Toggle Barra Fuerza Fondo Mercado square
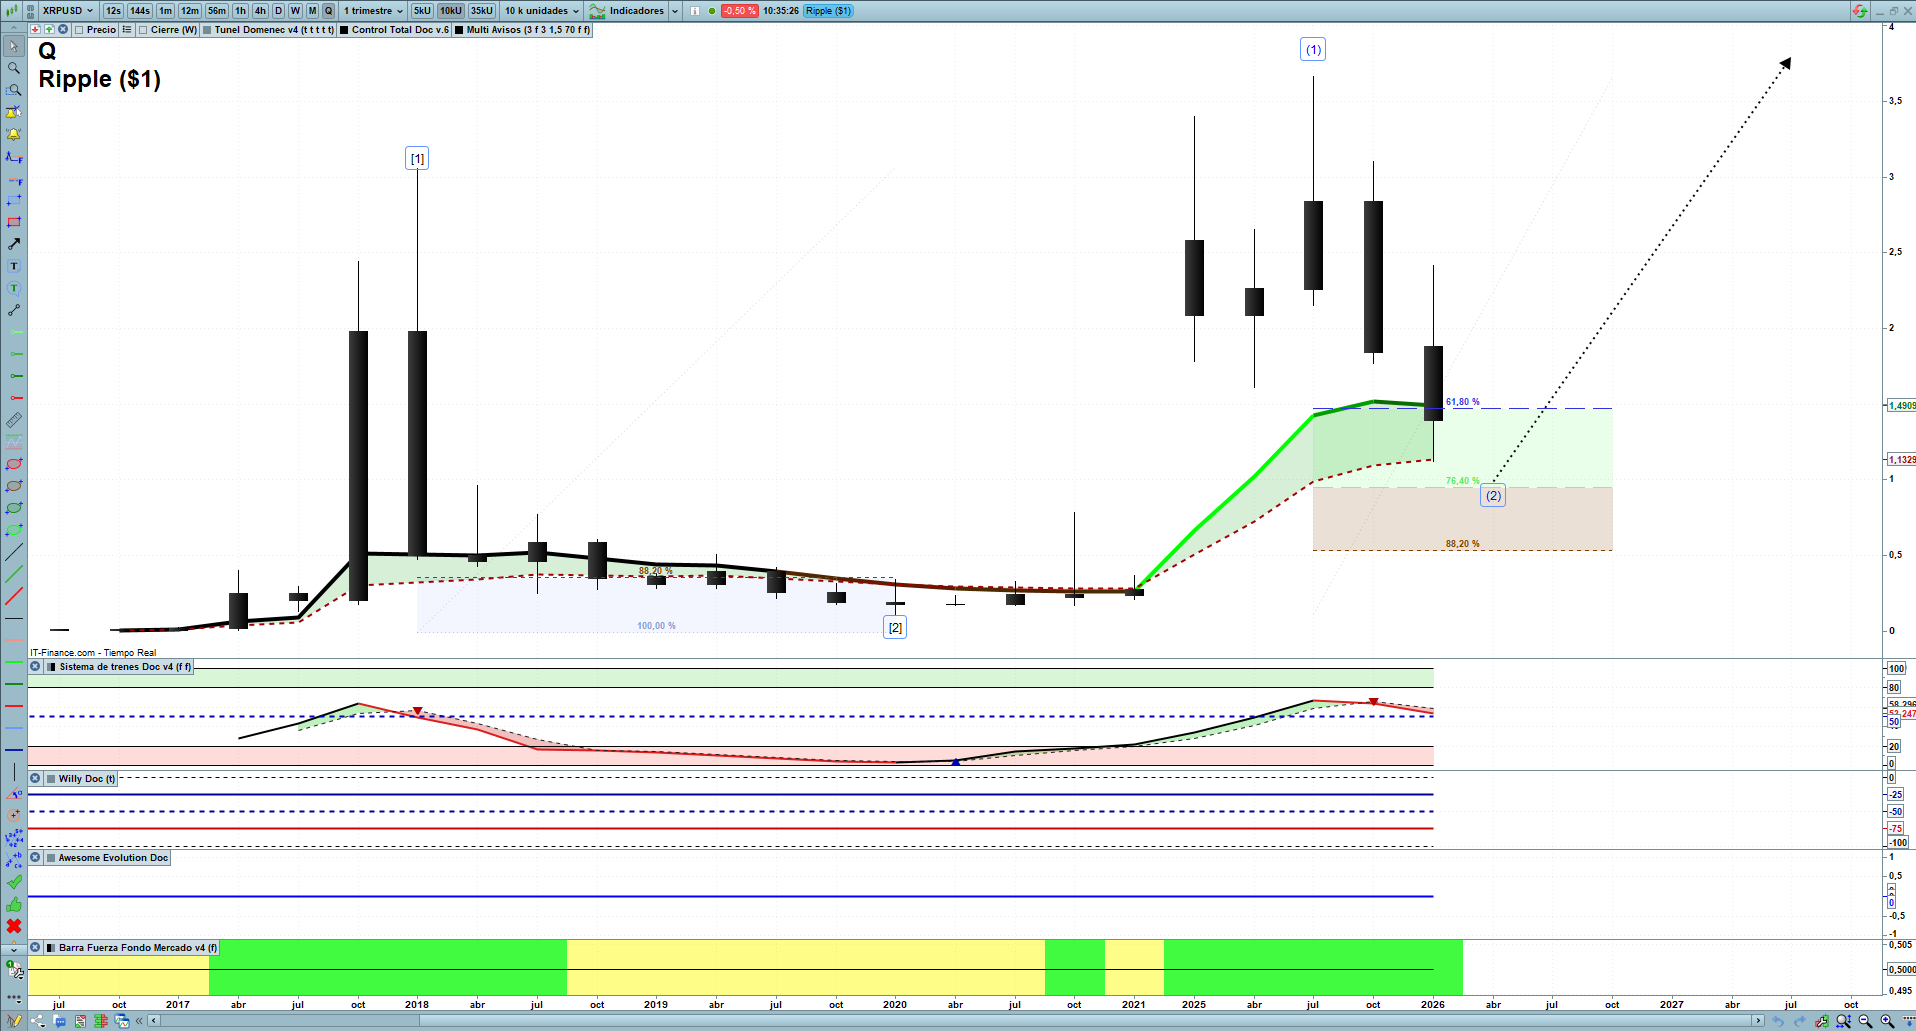Image resolution: width=1916 pixels, height=1031 pixels. point(51,948)
